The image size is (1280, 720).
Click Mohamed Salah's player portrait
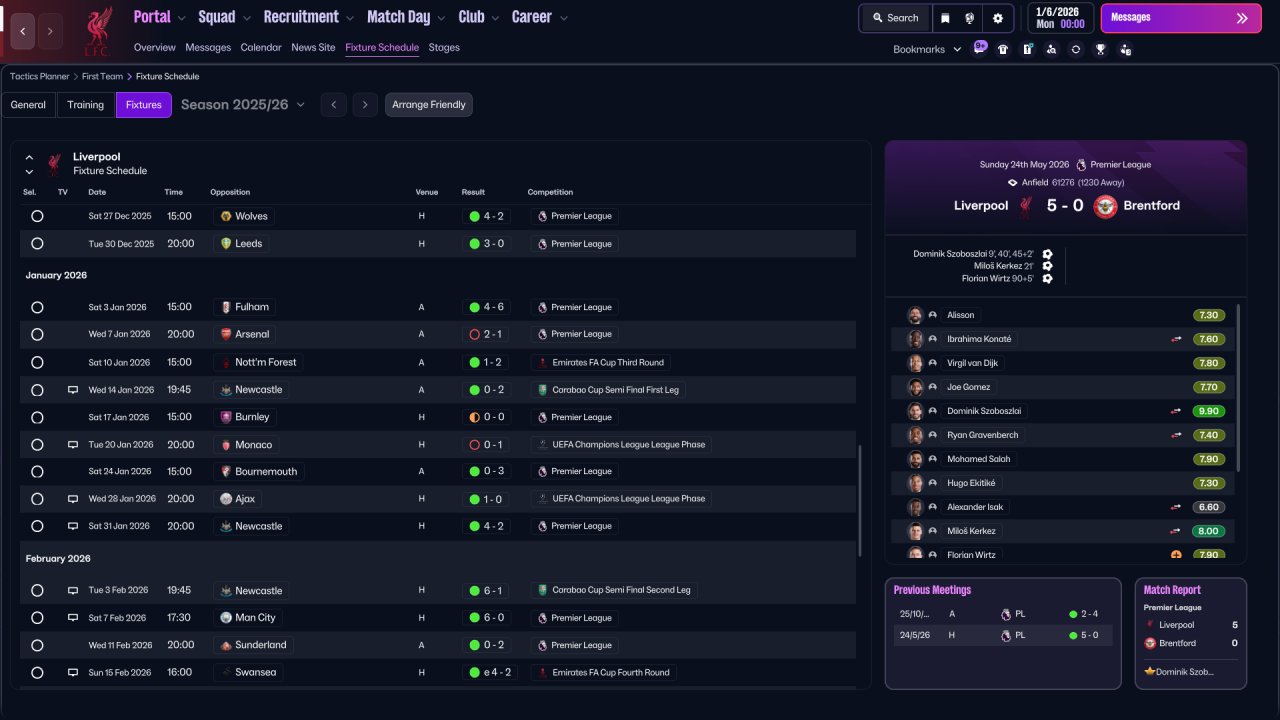(x=915, y=459)
